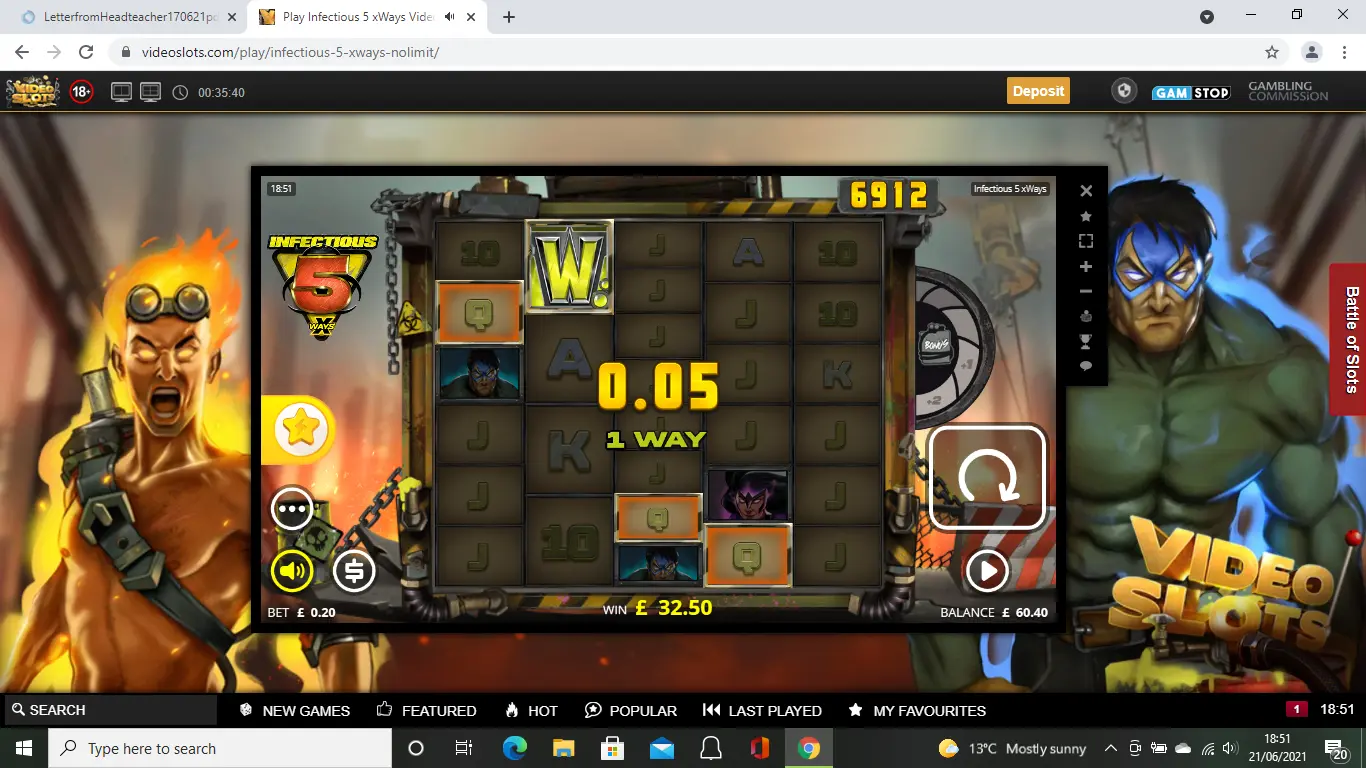
Task: Click the person icon above the trophy
Action: pos(1086,316)
